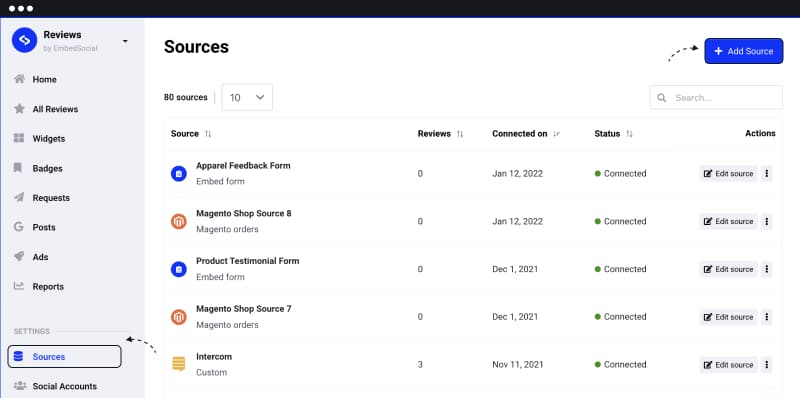Navigate to Requests in the sidebar
The height and width of the screenshot is (398, 800).
click(51, 198)
